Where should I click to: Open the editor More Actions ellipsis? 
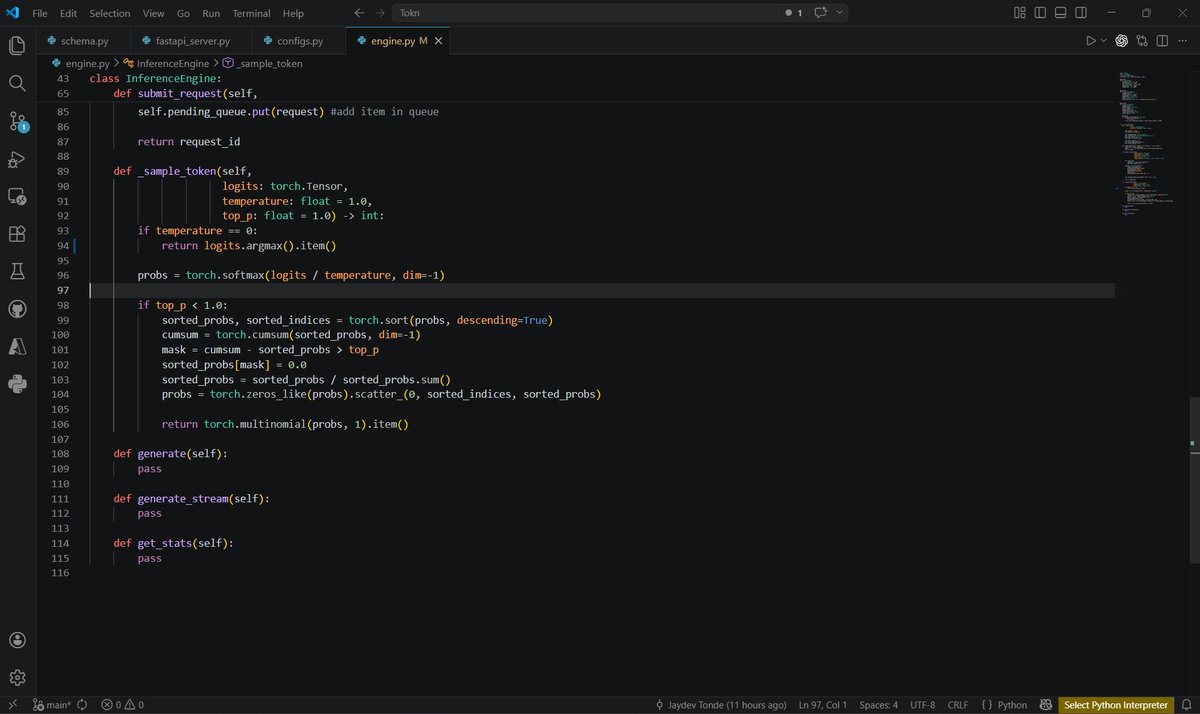(x=1182, y=41)
